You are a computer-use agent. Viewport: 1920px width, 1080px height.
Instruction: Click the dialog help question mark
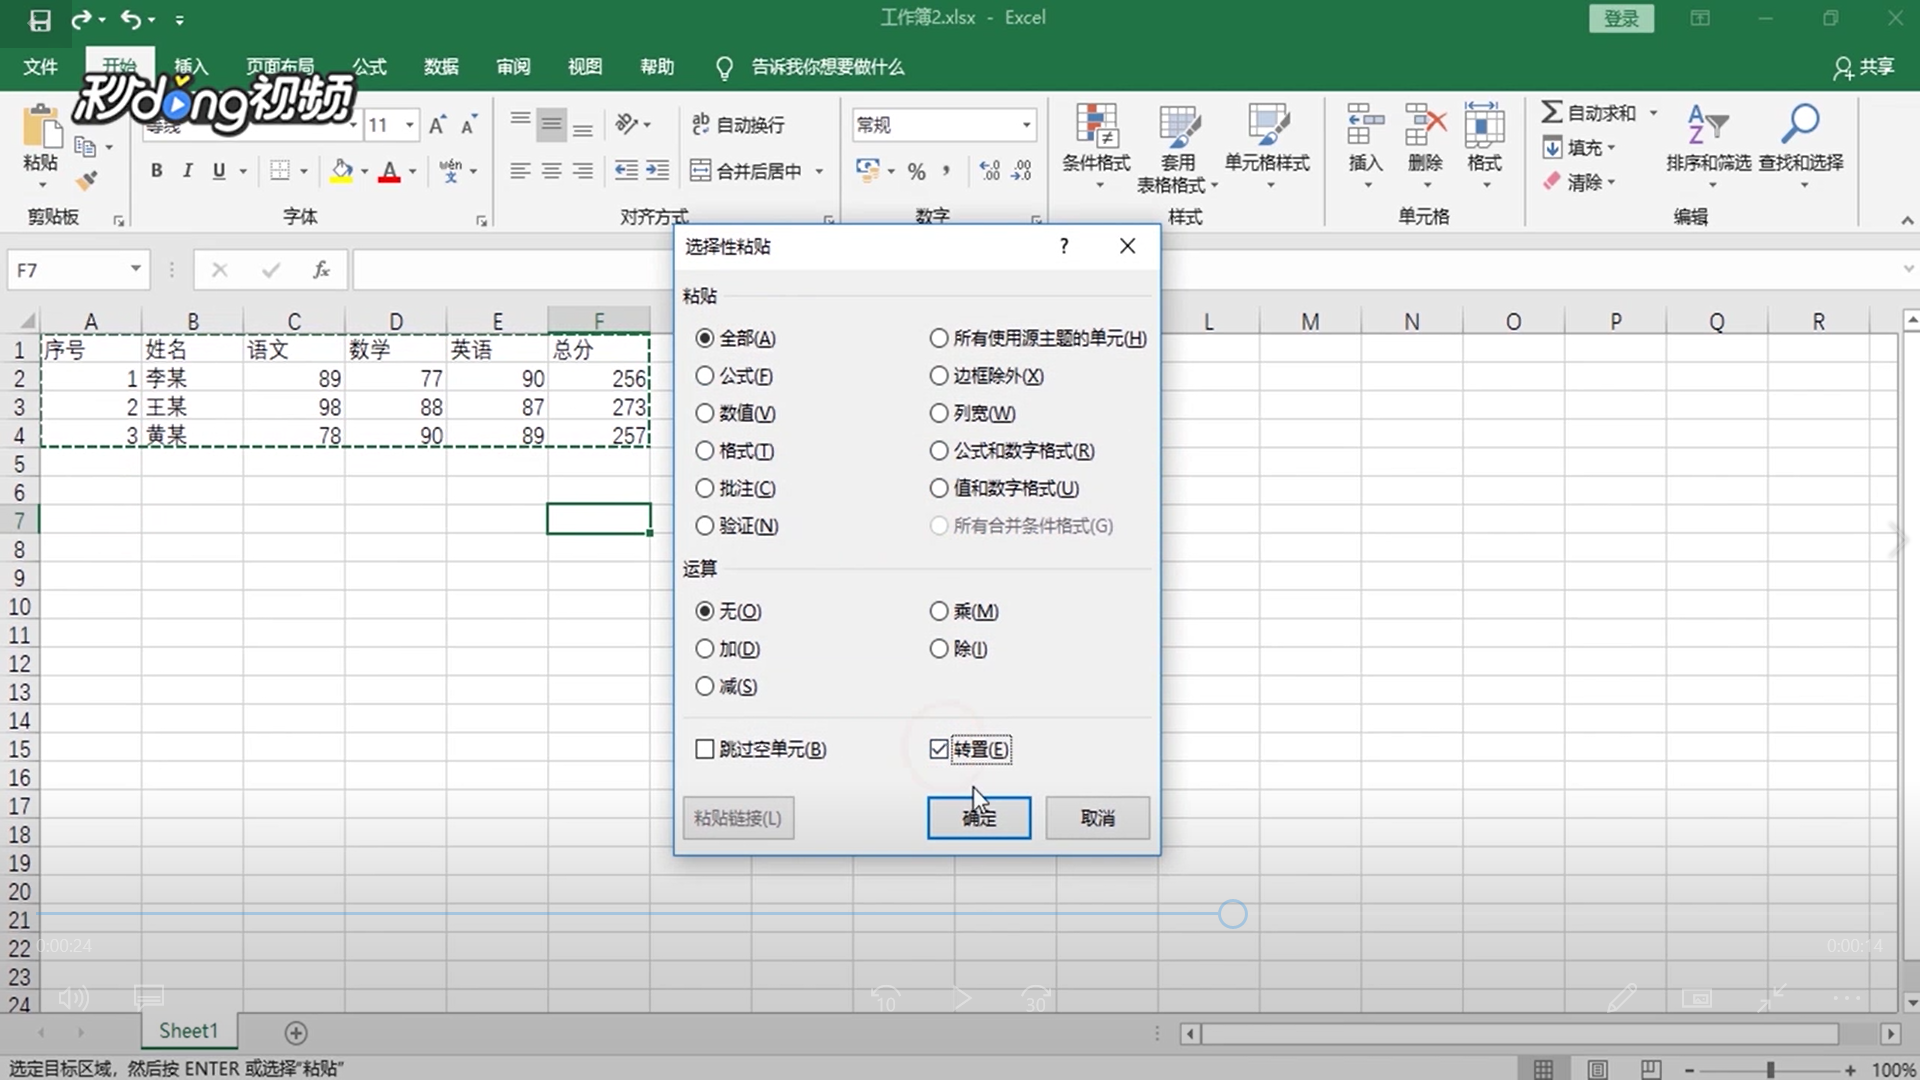pyautogui.click(x=1064, y=246)
